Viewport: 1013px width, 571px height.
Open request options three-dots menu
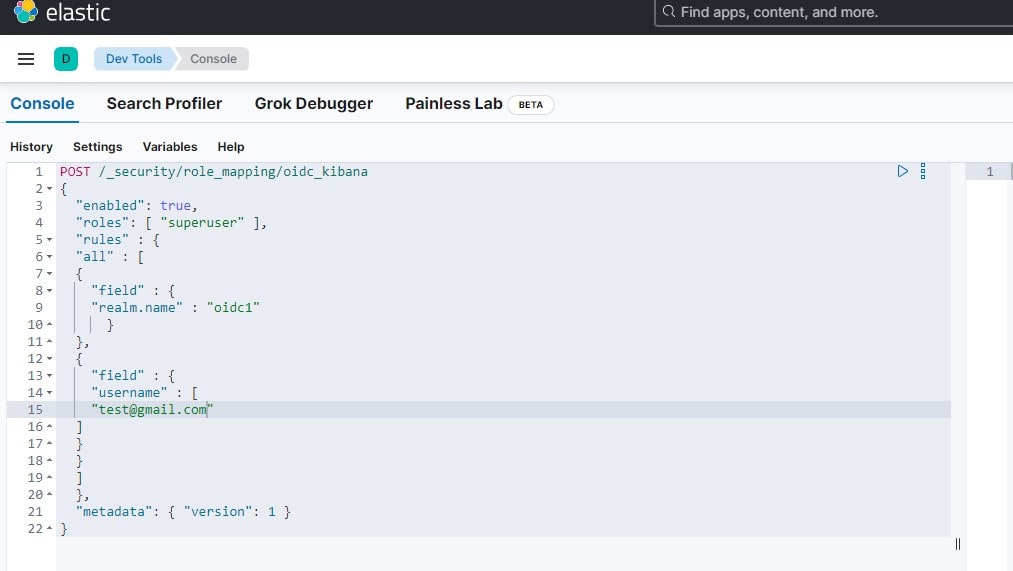click(x=923, y=171)
